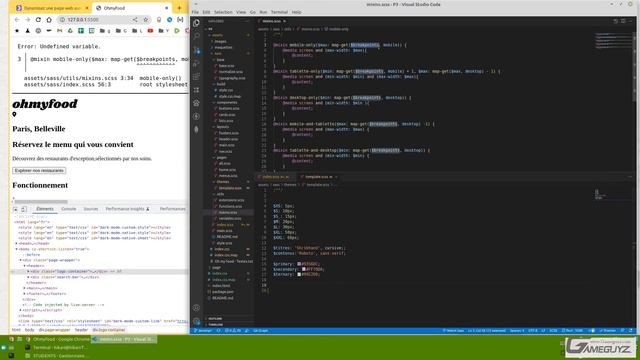This screenshot has height=360, width=640.
Task: Open the Explorer view in VS Code activity bar
Action: tap(196, 23)
